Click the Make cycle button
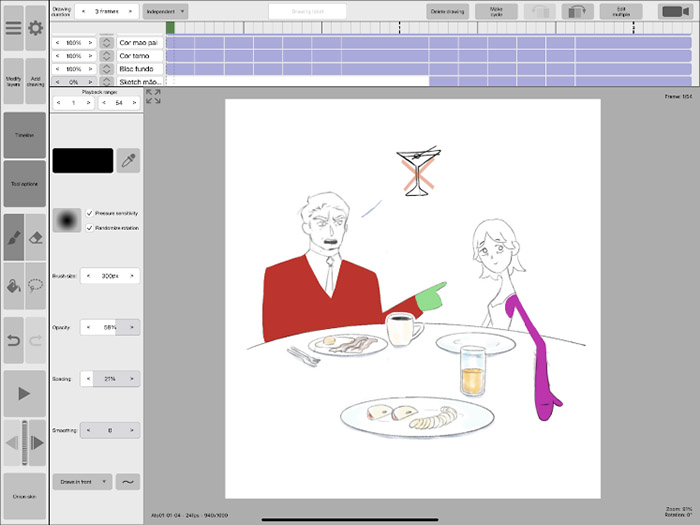The width and height of the screenshot is (700, 525). tap(497, 12)
